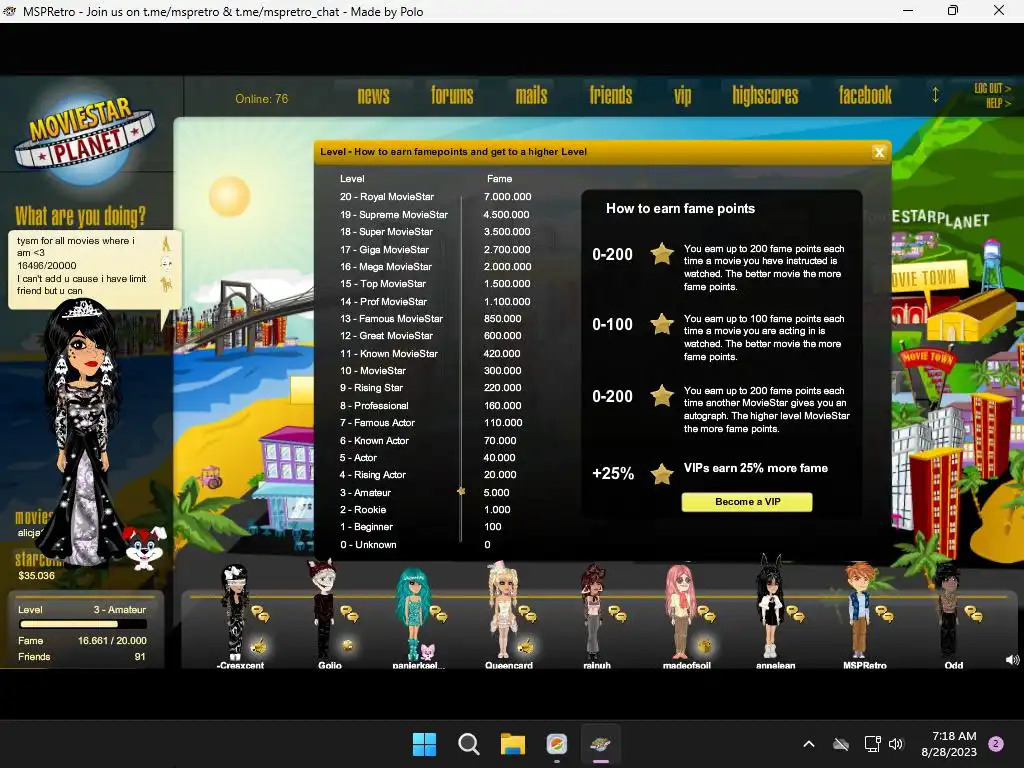The image size is (1024, 768).
Task: Click your own movie star avatar
Action: 81,432
